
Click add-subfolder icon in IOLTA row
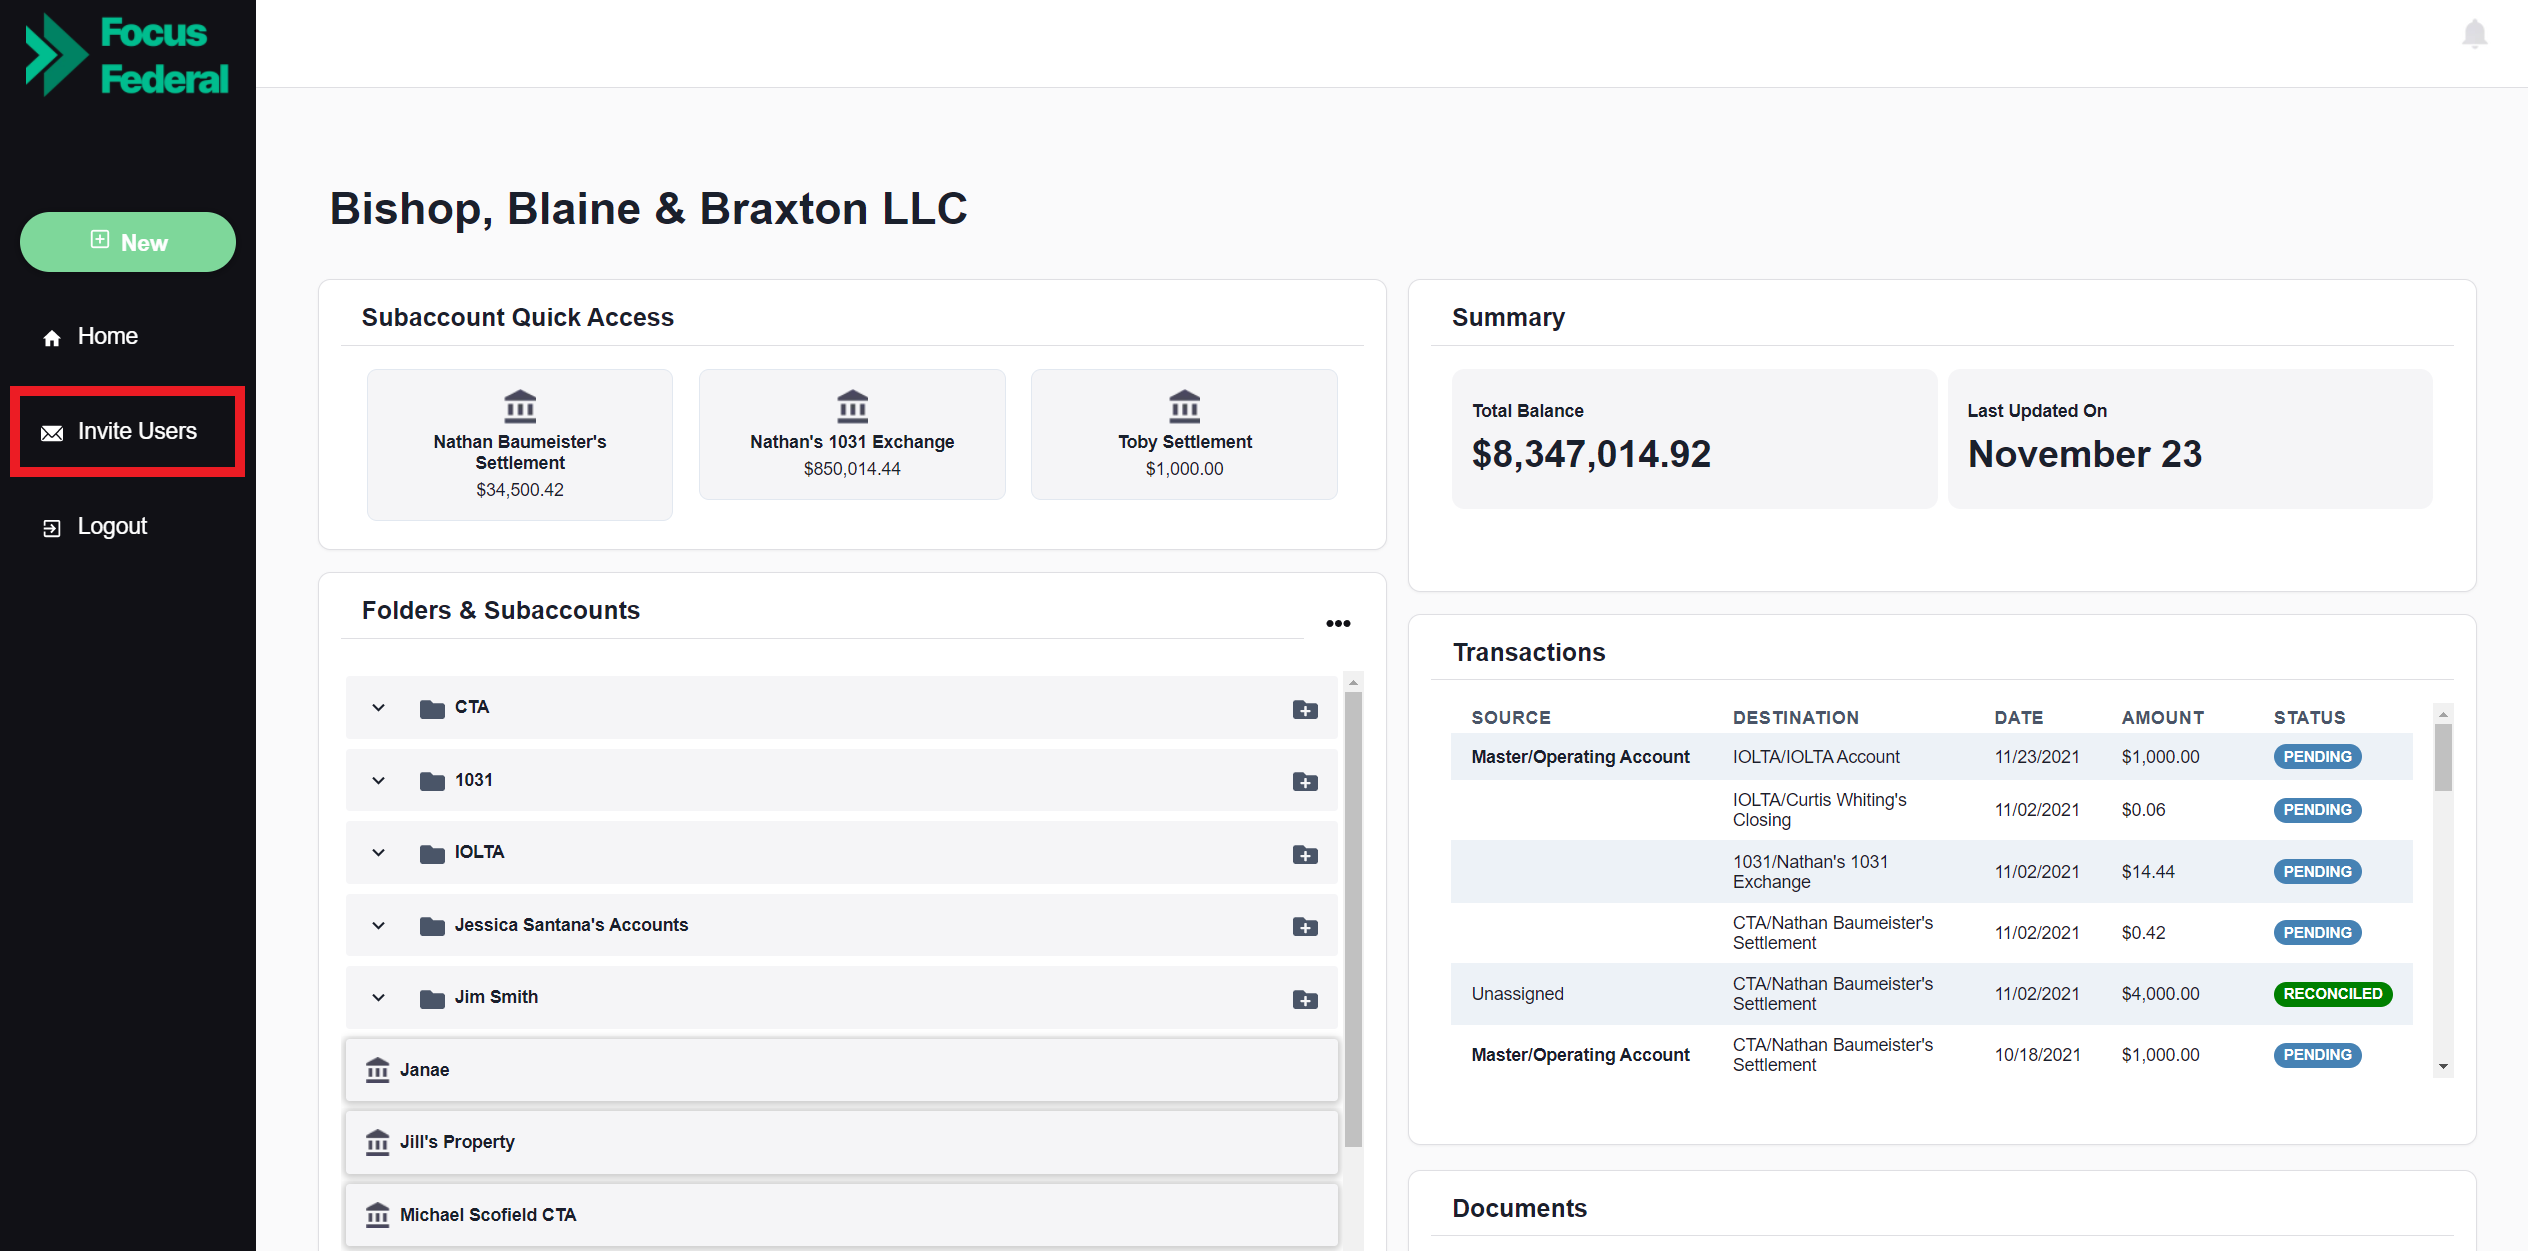[x=1305, y=854]
